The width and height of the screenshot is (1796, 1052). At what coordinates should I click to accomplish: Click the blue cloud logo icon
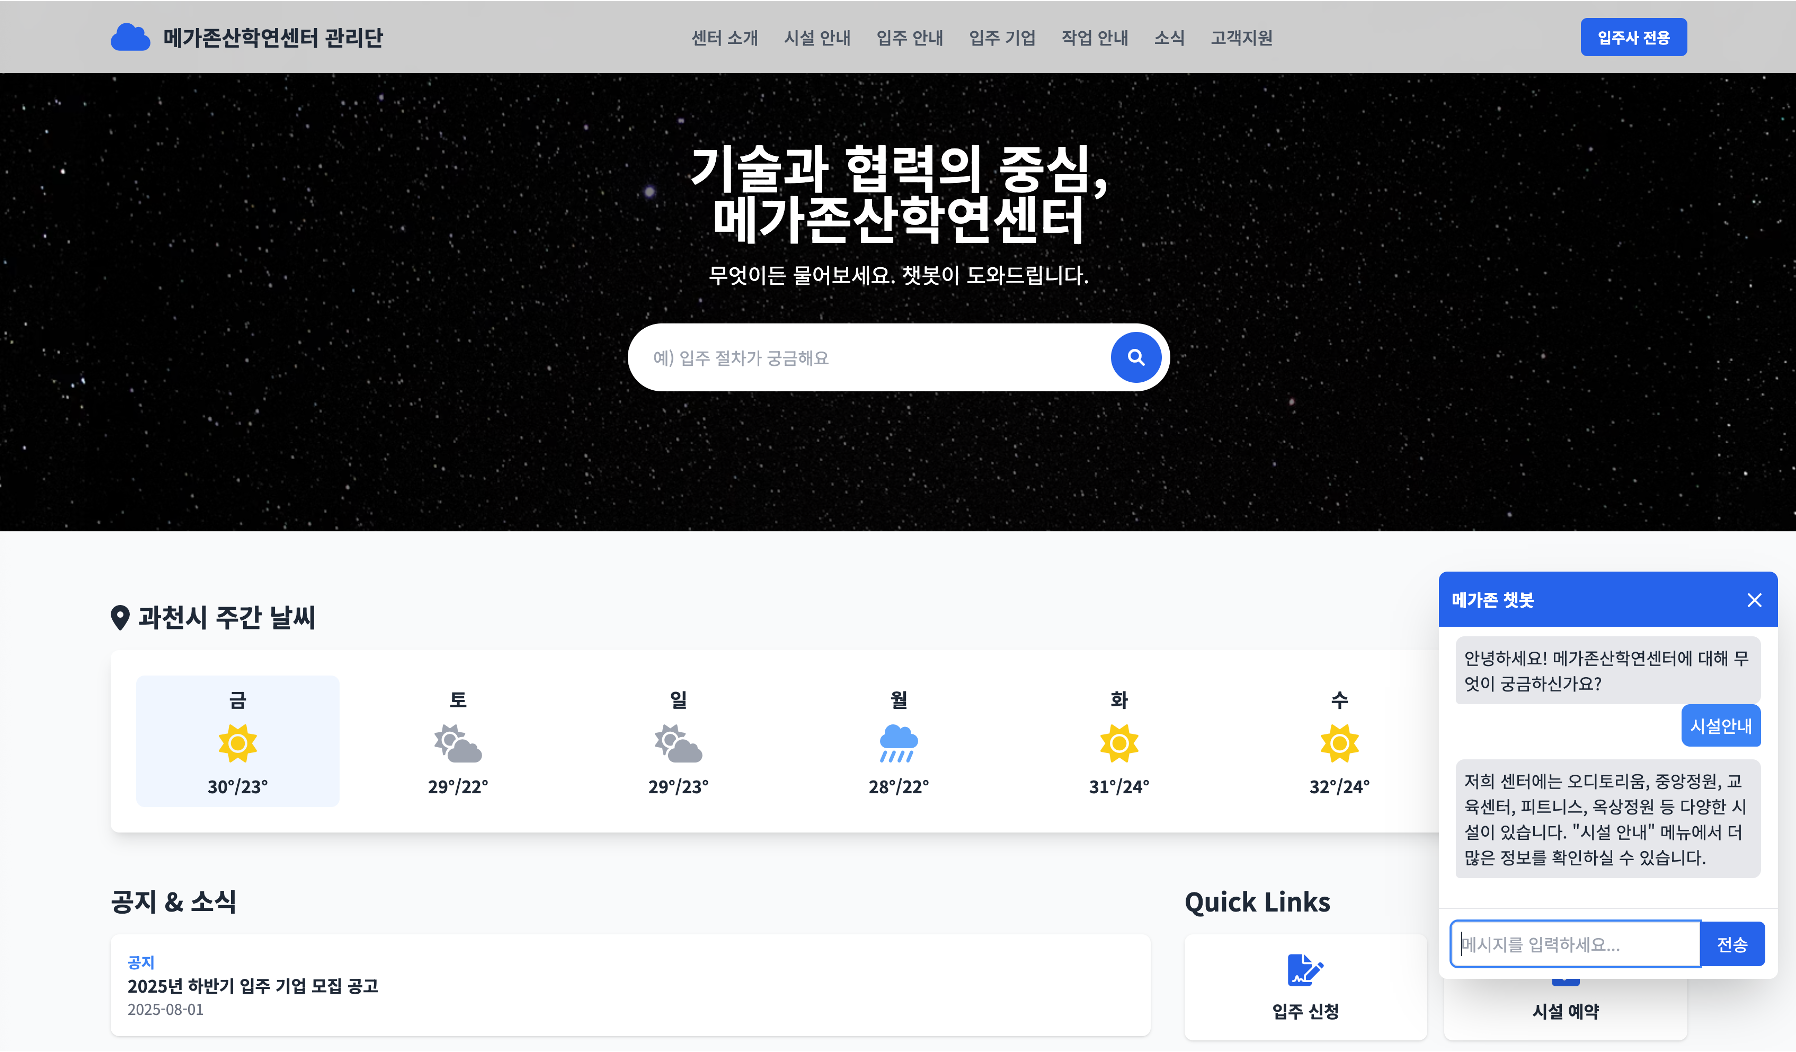click(x=130, y=37)
